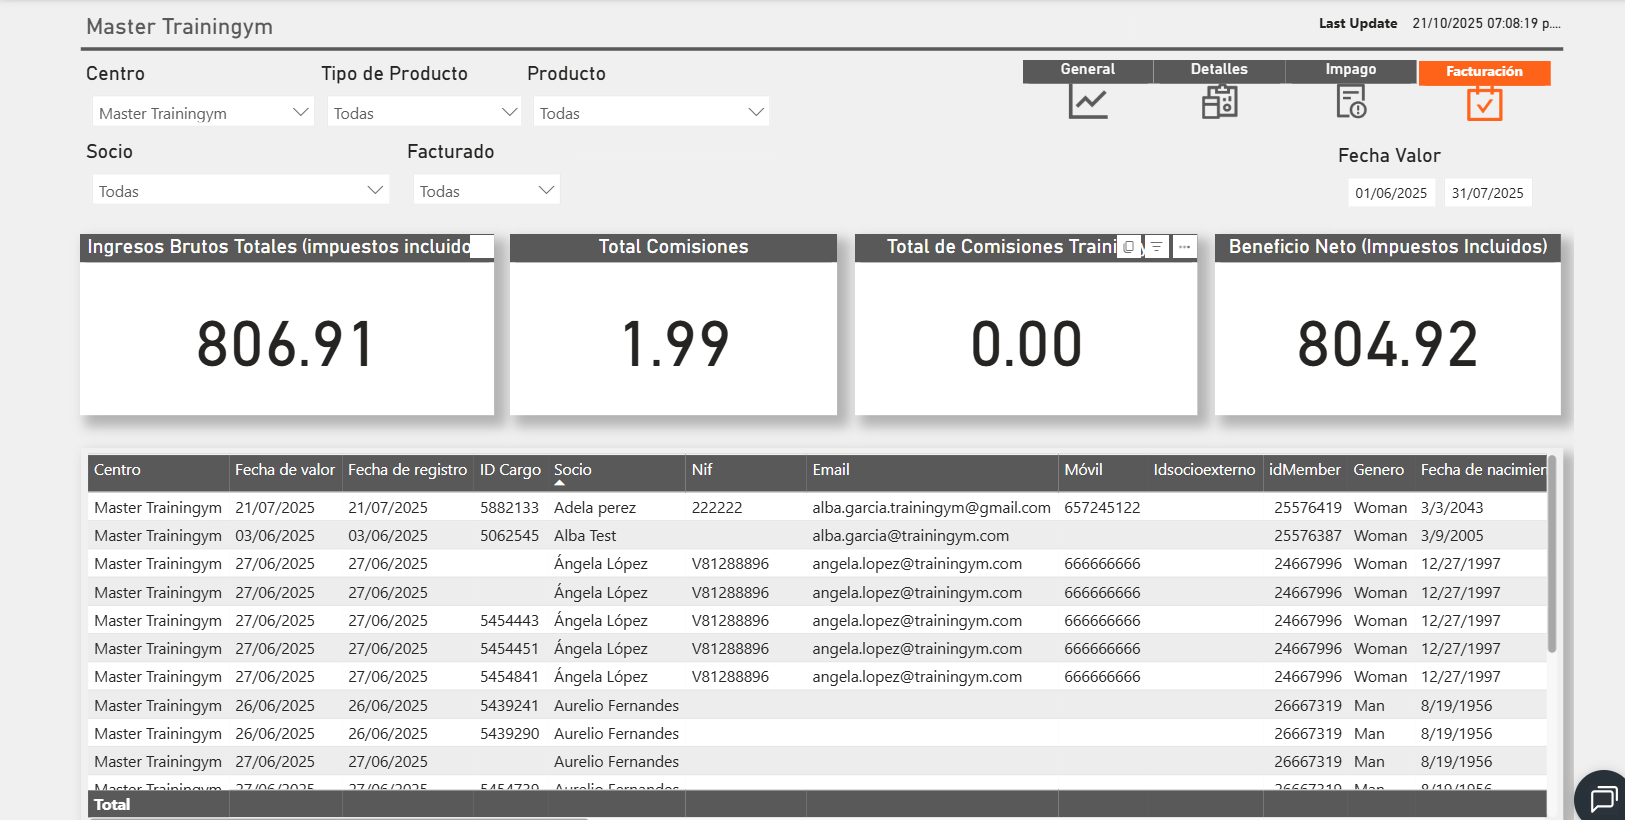The width and height of the screenshot is (1625, 820).
Task: Click the Facturación calendar check icon
Action: pos(1484,103)
